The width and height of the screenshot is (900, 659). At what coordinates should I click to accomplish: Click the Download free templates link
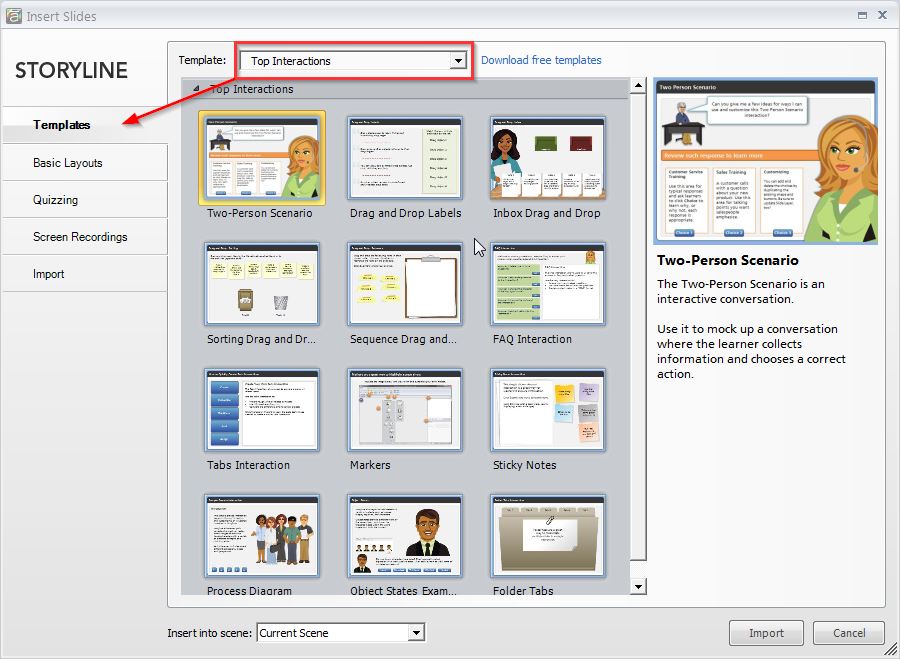pos(541,60)
